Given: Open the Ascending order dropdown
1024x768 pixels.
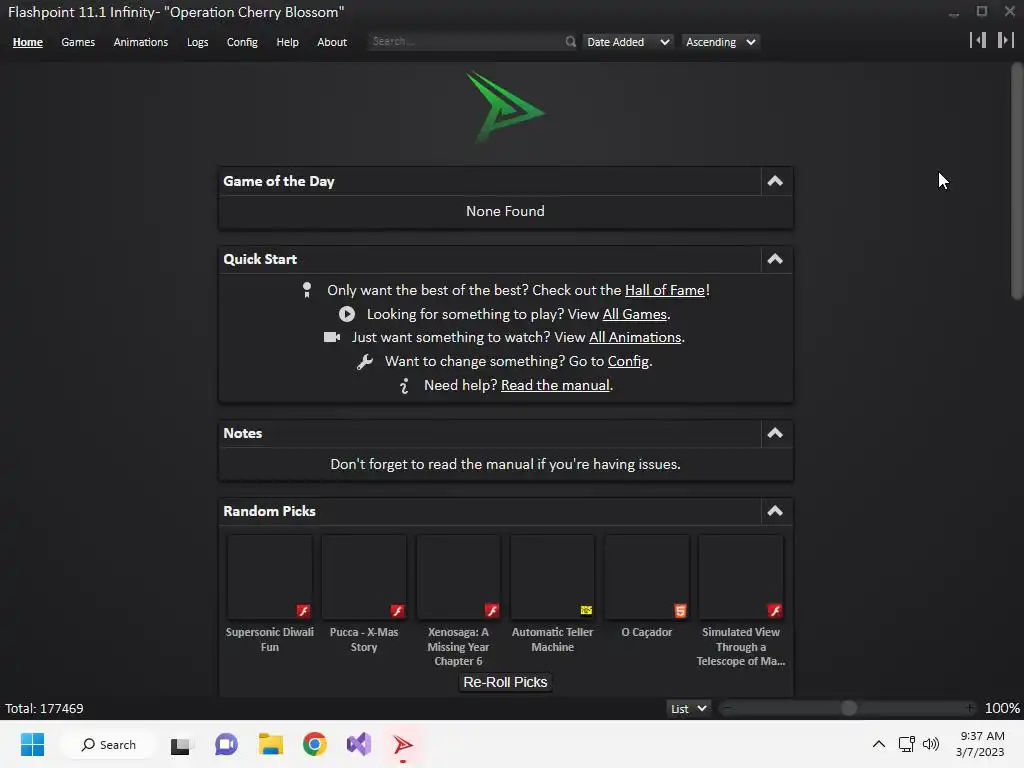Looking at the screenshot, I should click(x=720, y=42).
